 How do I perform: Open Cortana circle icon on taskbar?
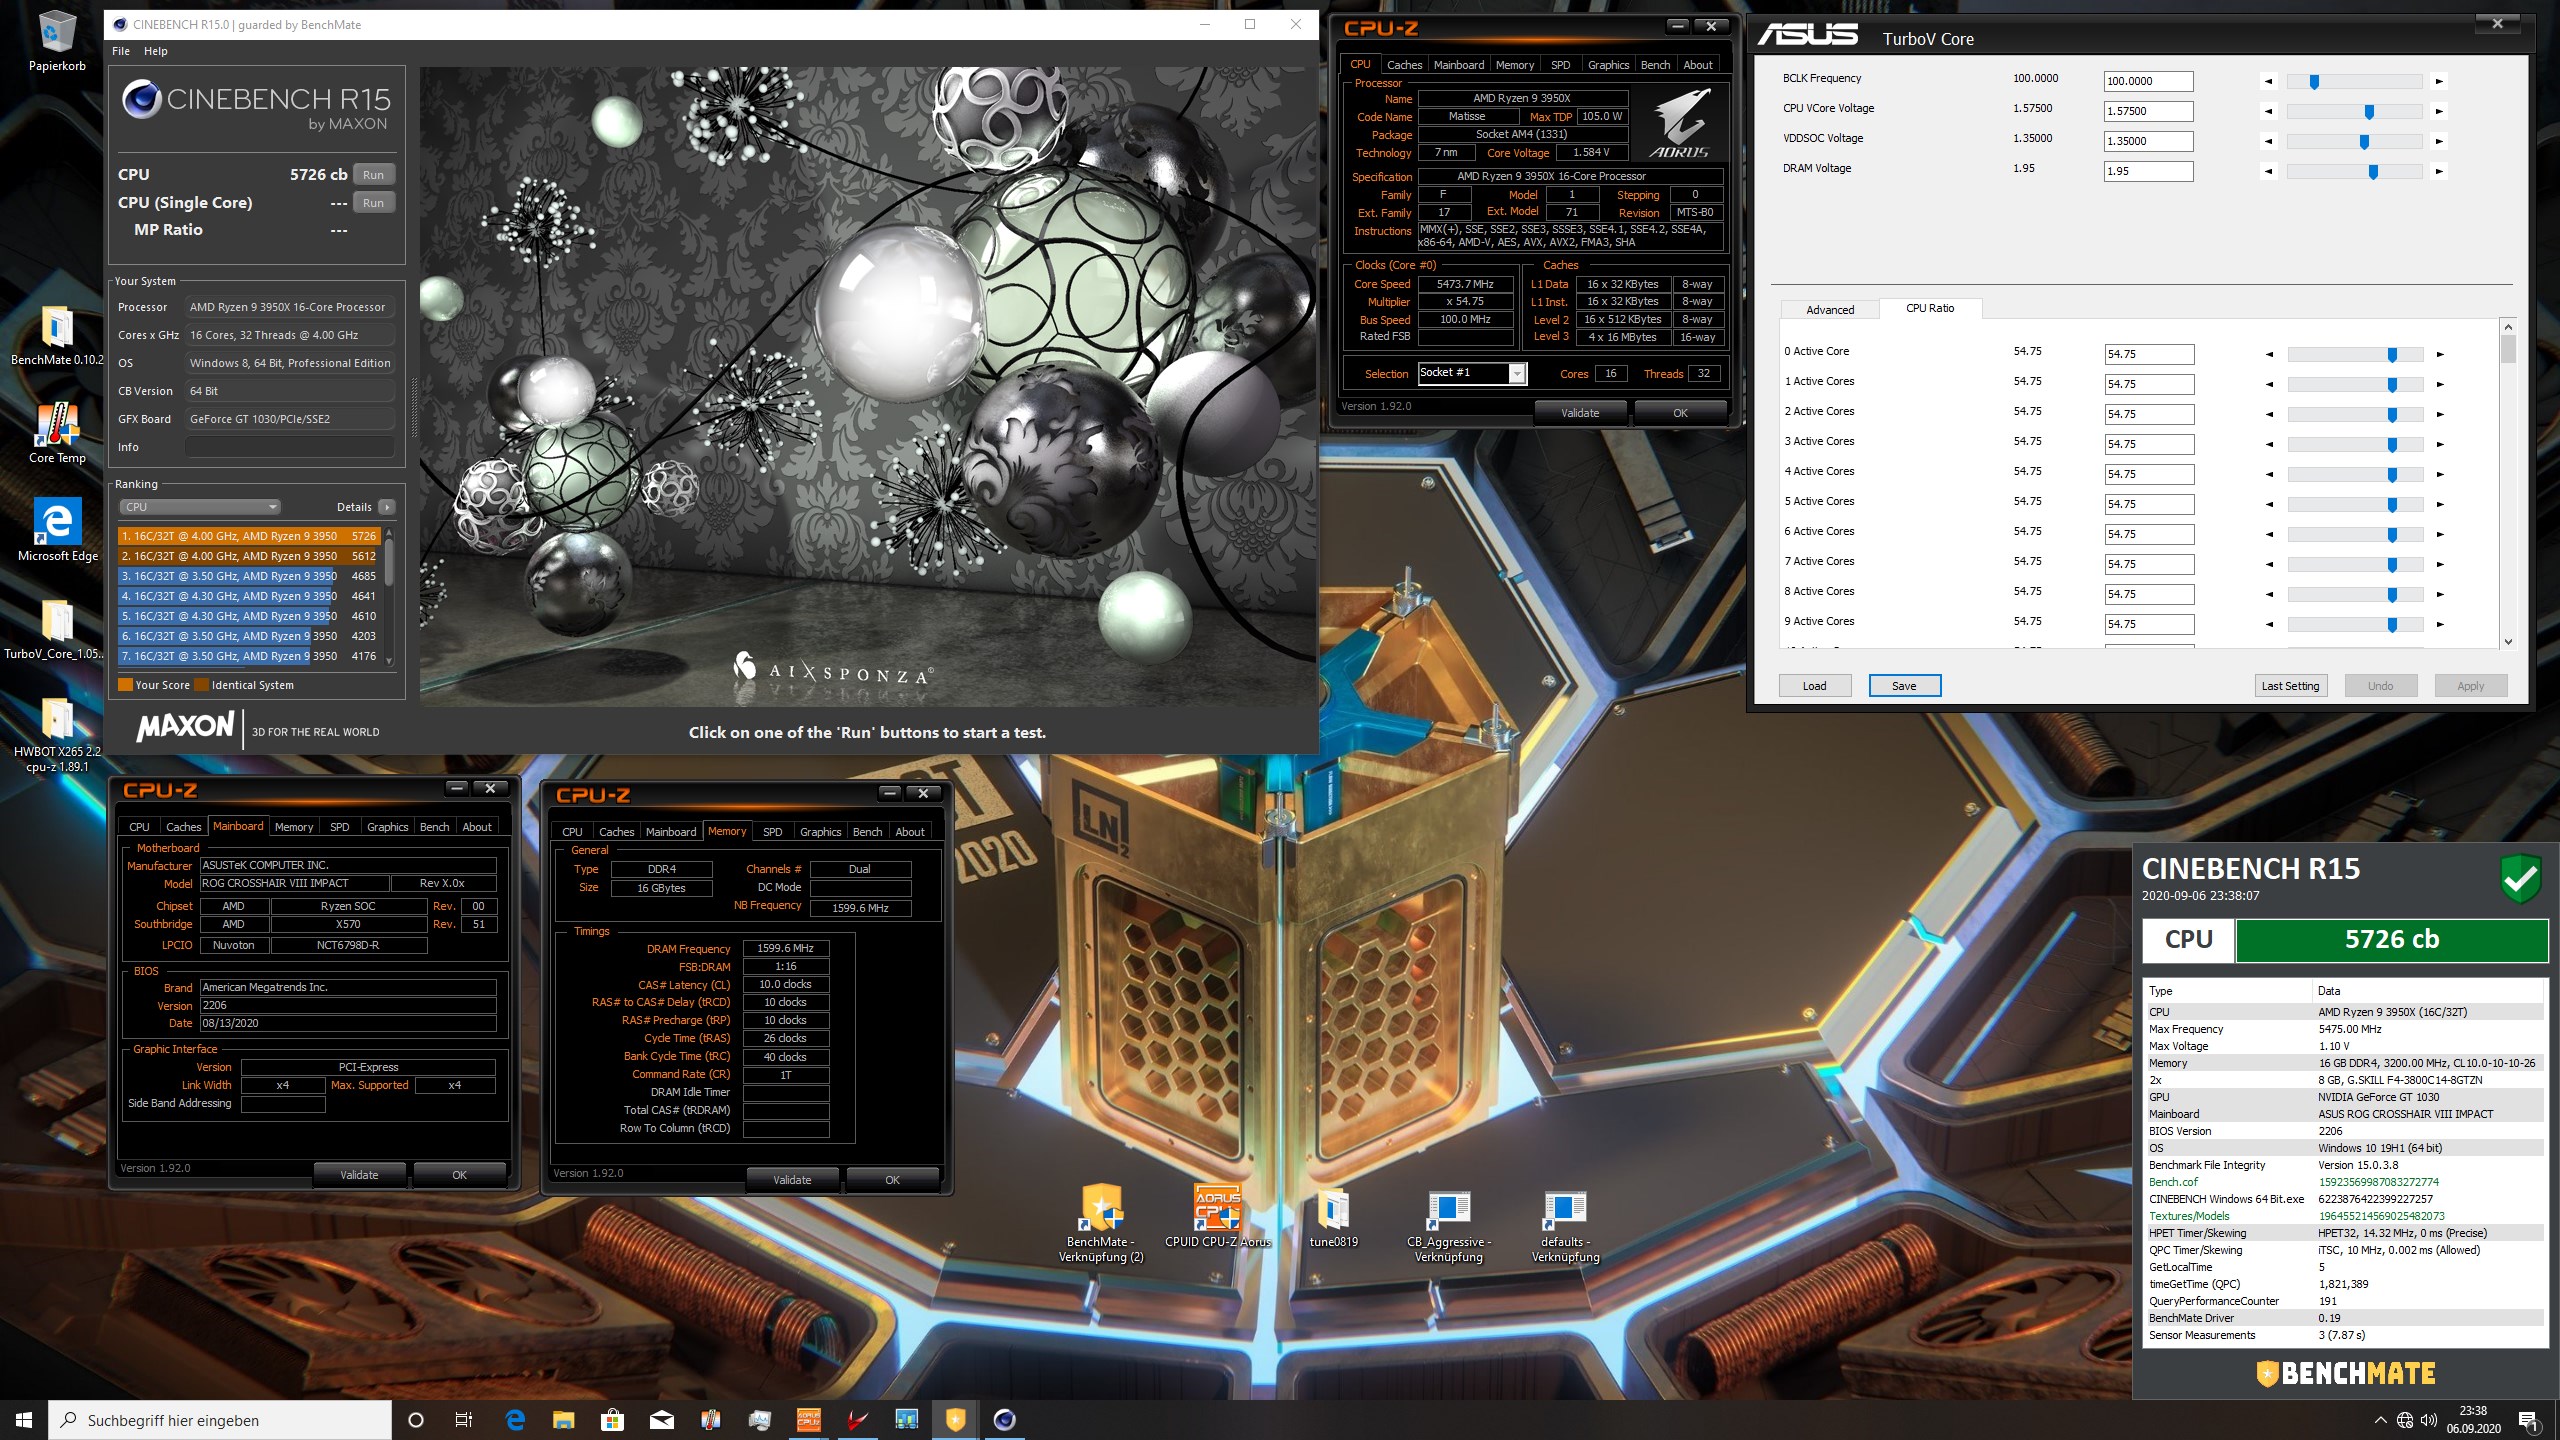tap(416, 1420)
